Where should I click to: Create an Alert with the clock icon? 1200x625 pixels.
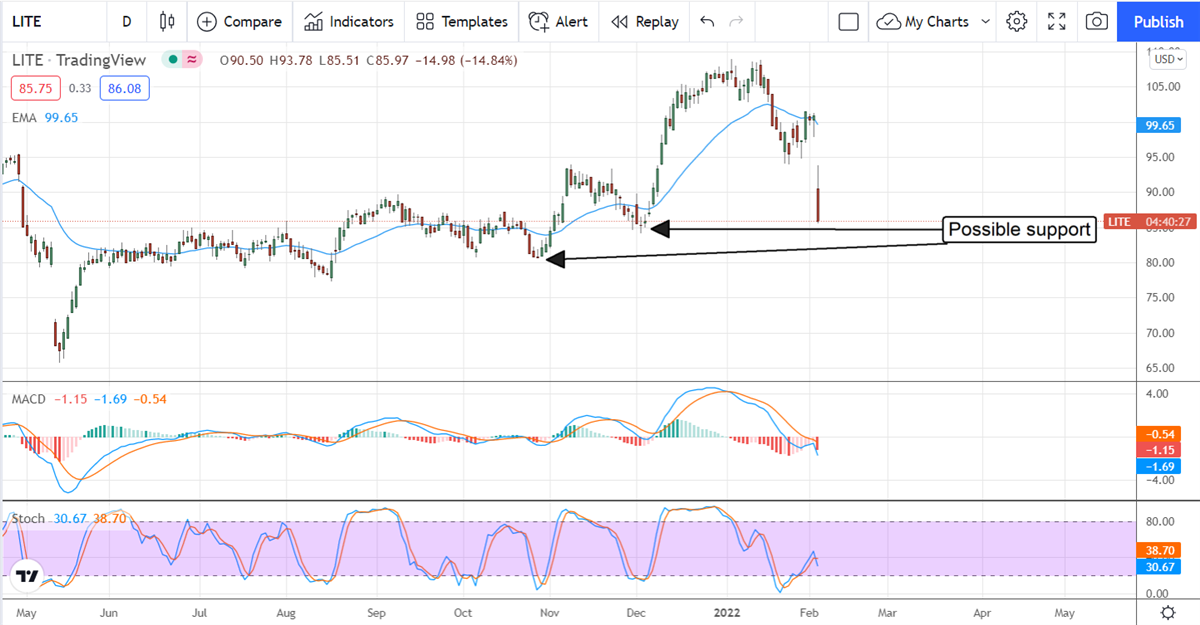click(x=559, y=21)
